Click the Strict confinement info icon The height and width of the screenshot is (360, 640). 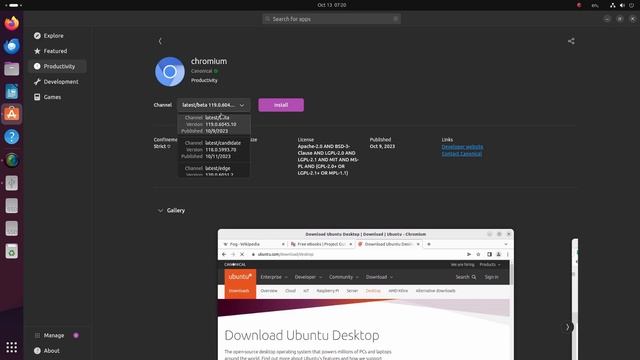tap(169, 147)
